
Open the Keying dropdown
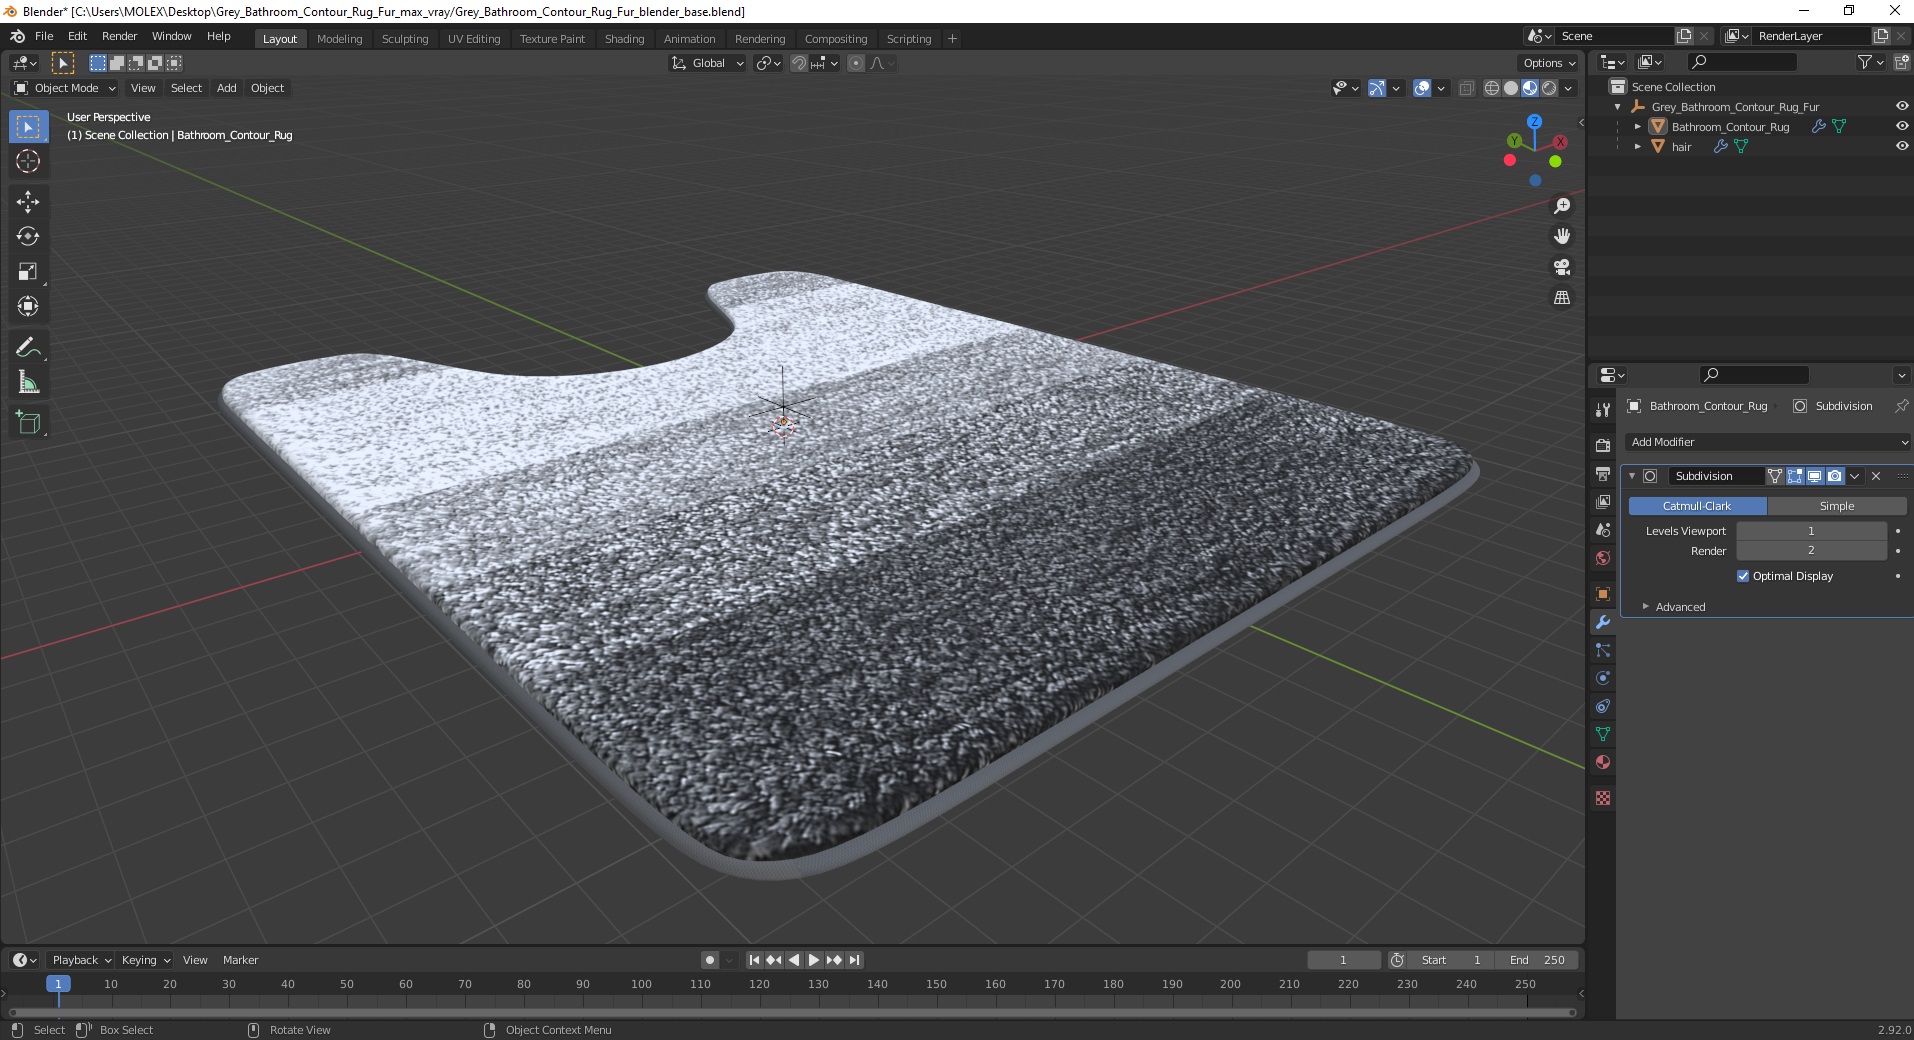point(145,960)
